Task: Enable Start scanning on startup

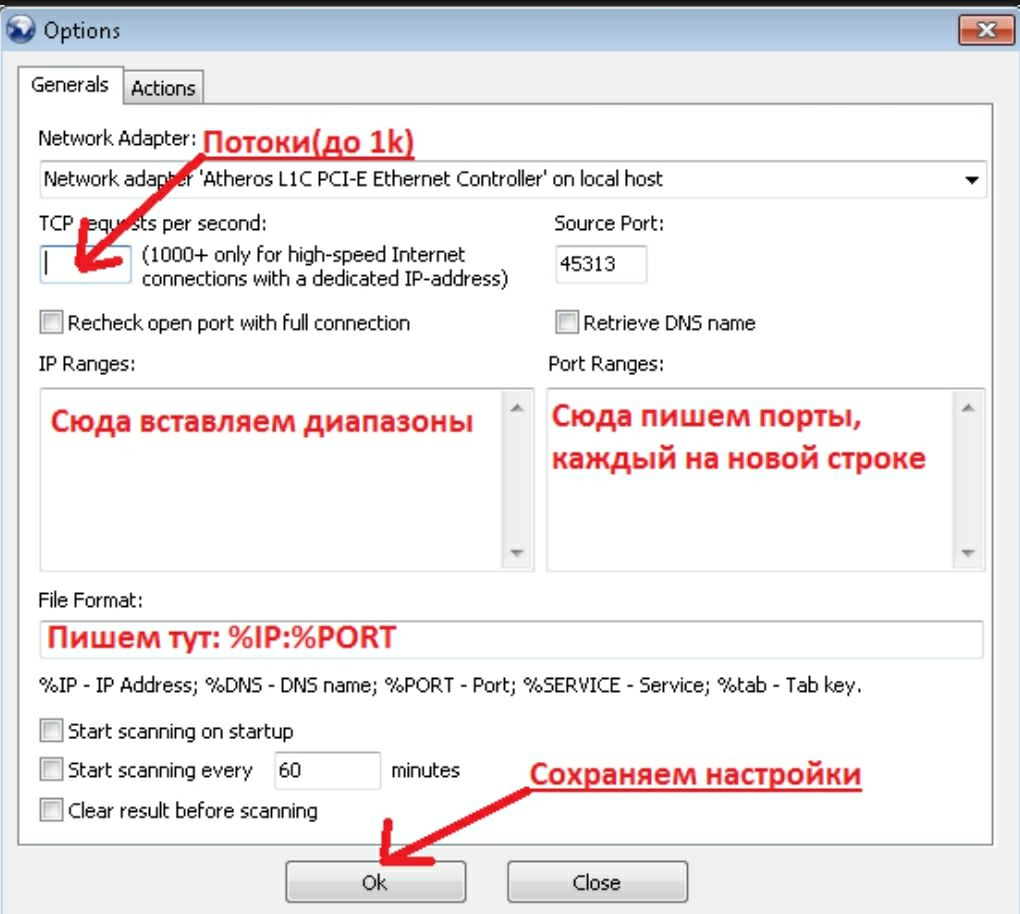Action: (51, 731)
